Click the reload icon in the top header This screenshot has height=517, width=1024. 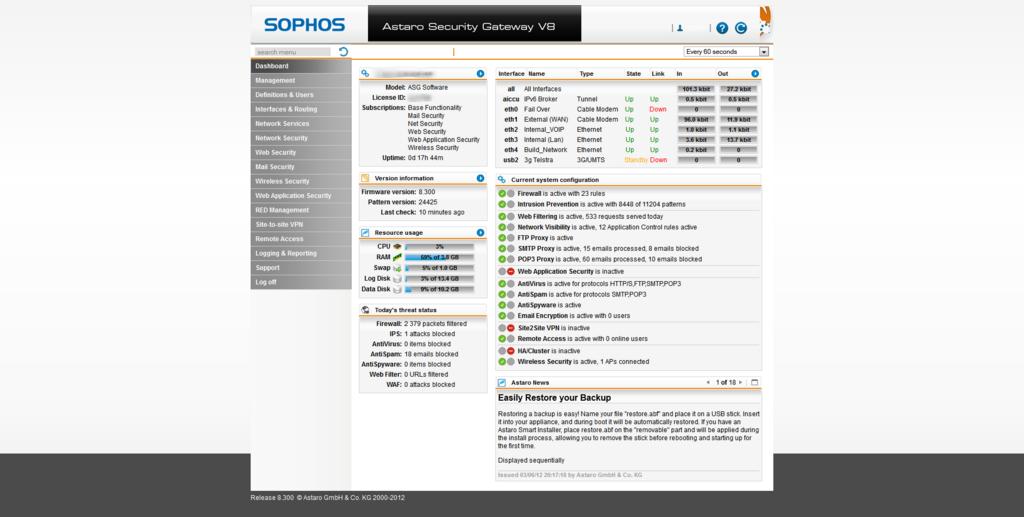tap(741, 28)
